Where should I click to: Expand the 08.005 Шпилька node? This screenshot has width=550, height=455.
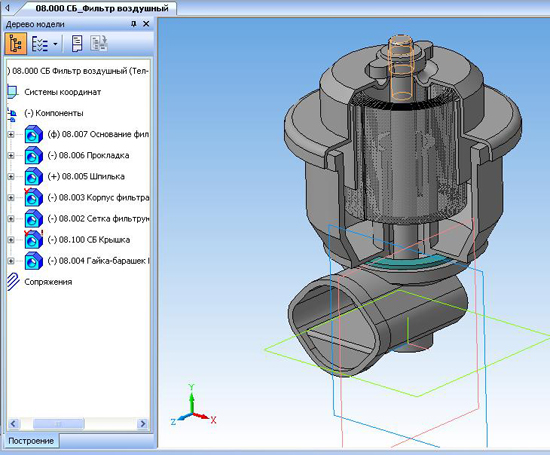coord(11,176)
